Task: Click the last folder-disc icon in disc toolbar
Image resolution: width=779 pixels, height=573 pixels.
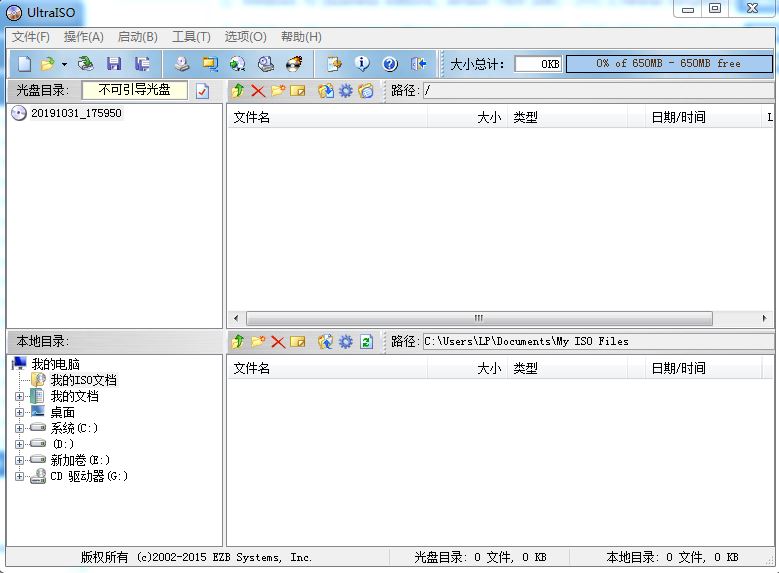Action: tap(366, 91)
